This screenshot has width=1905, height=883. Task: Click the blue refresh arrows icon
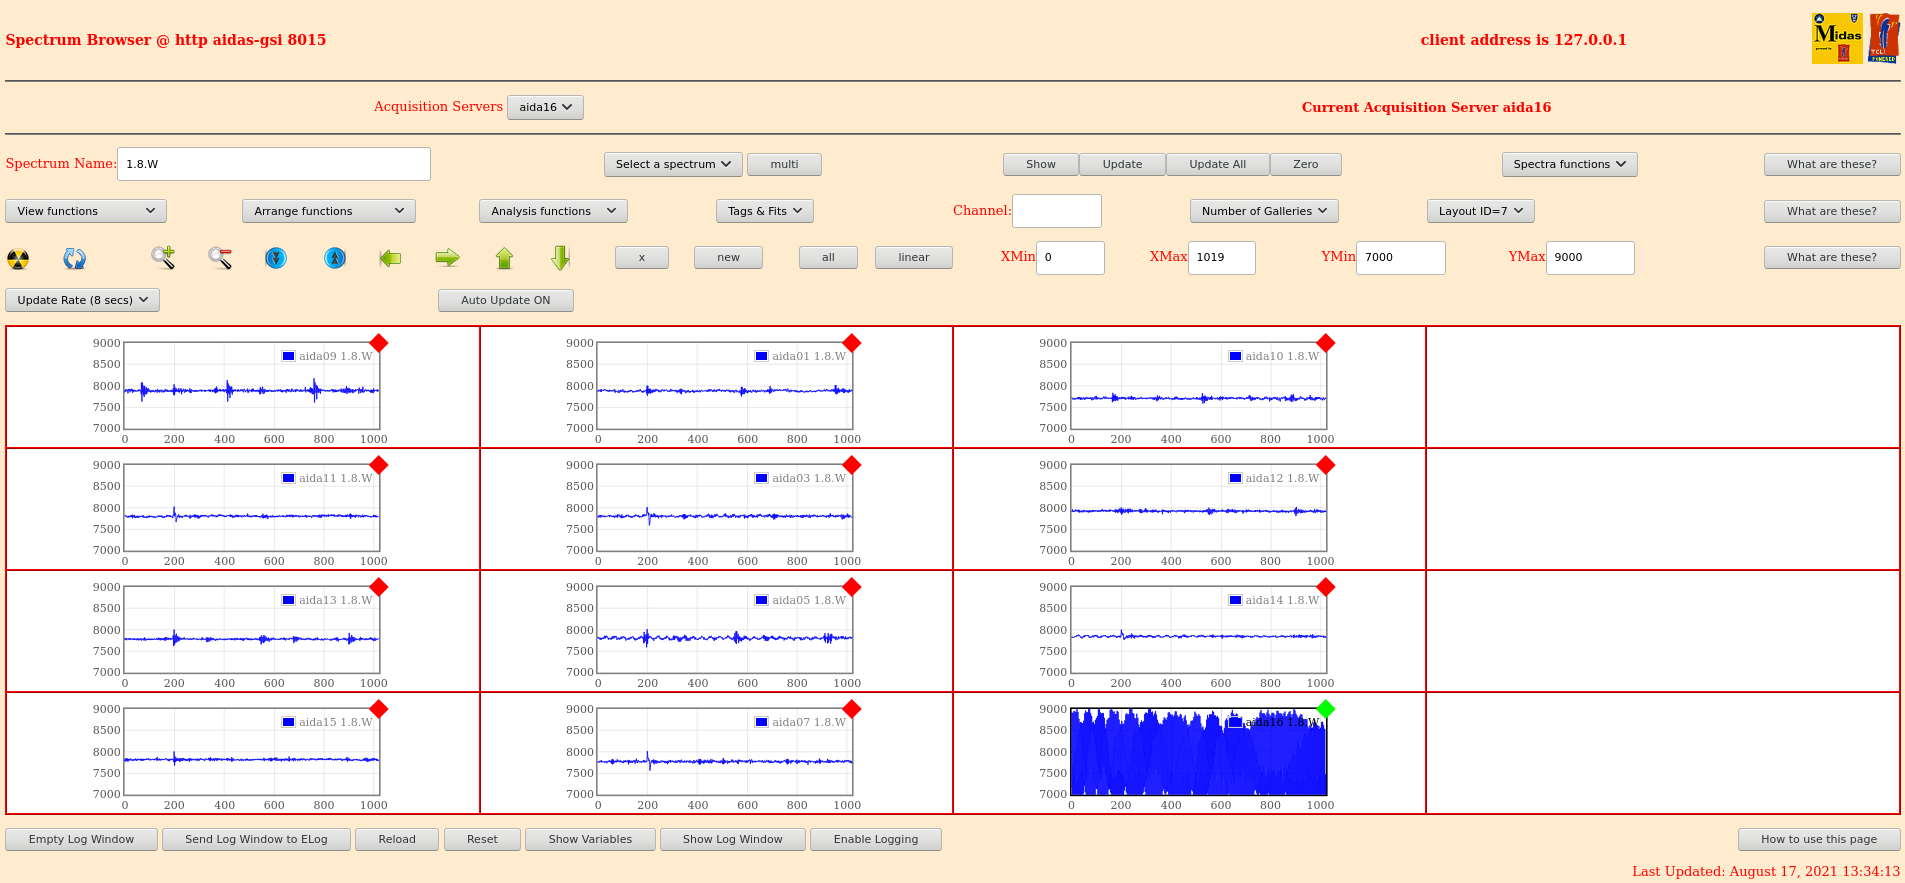pos(75,259)
